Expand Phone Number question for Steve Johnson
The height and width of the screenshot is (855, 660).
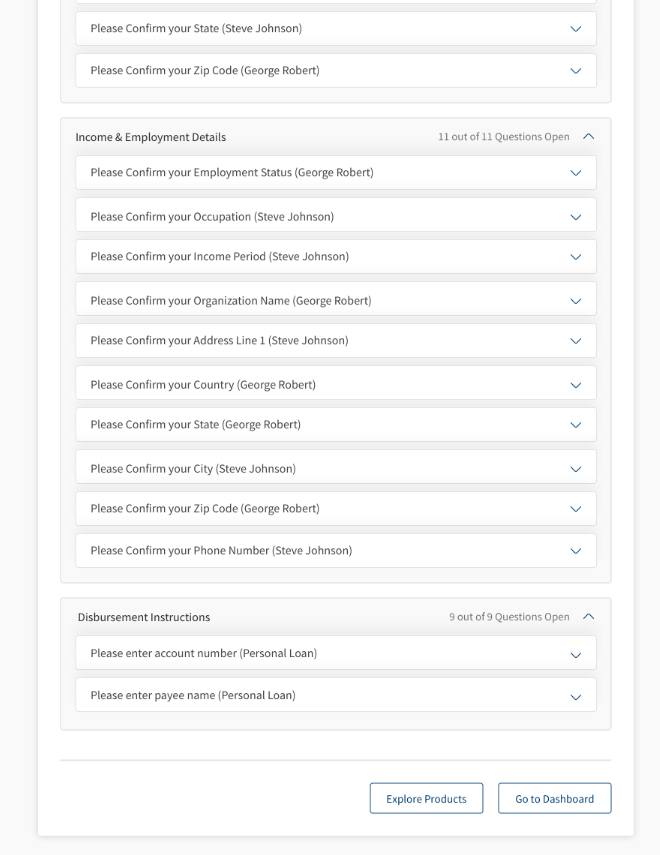(336, 551)
